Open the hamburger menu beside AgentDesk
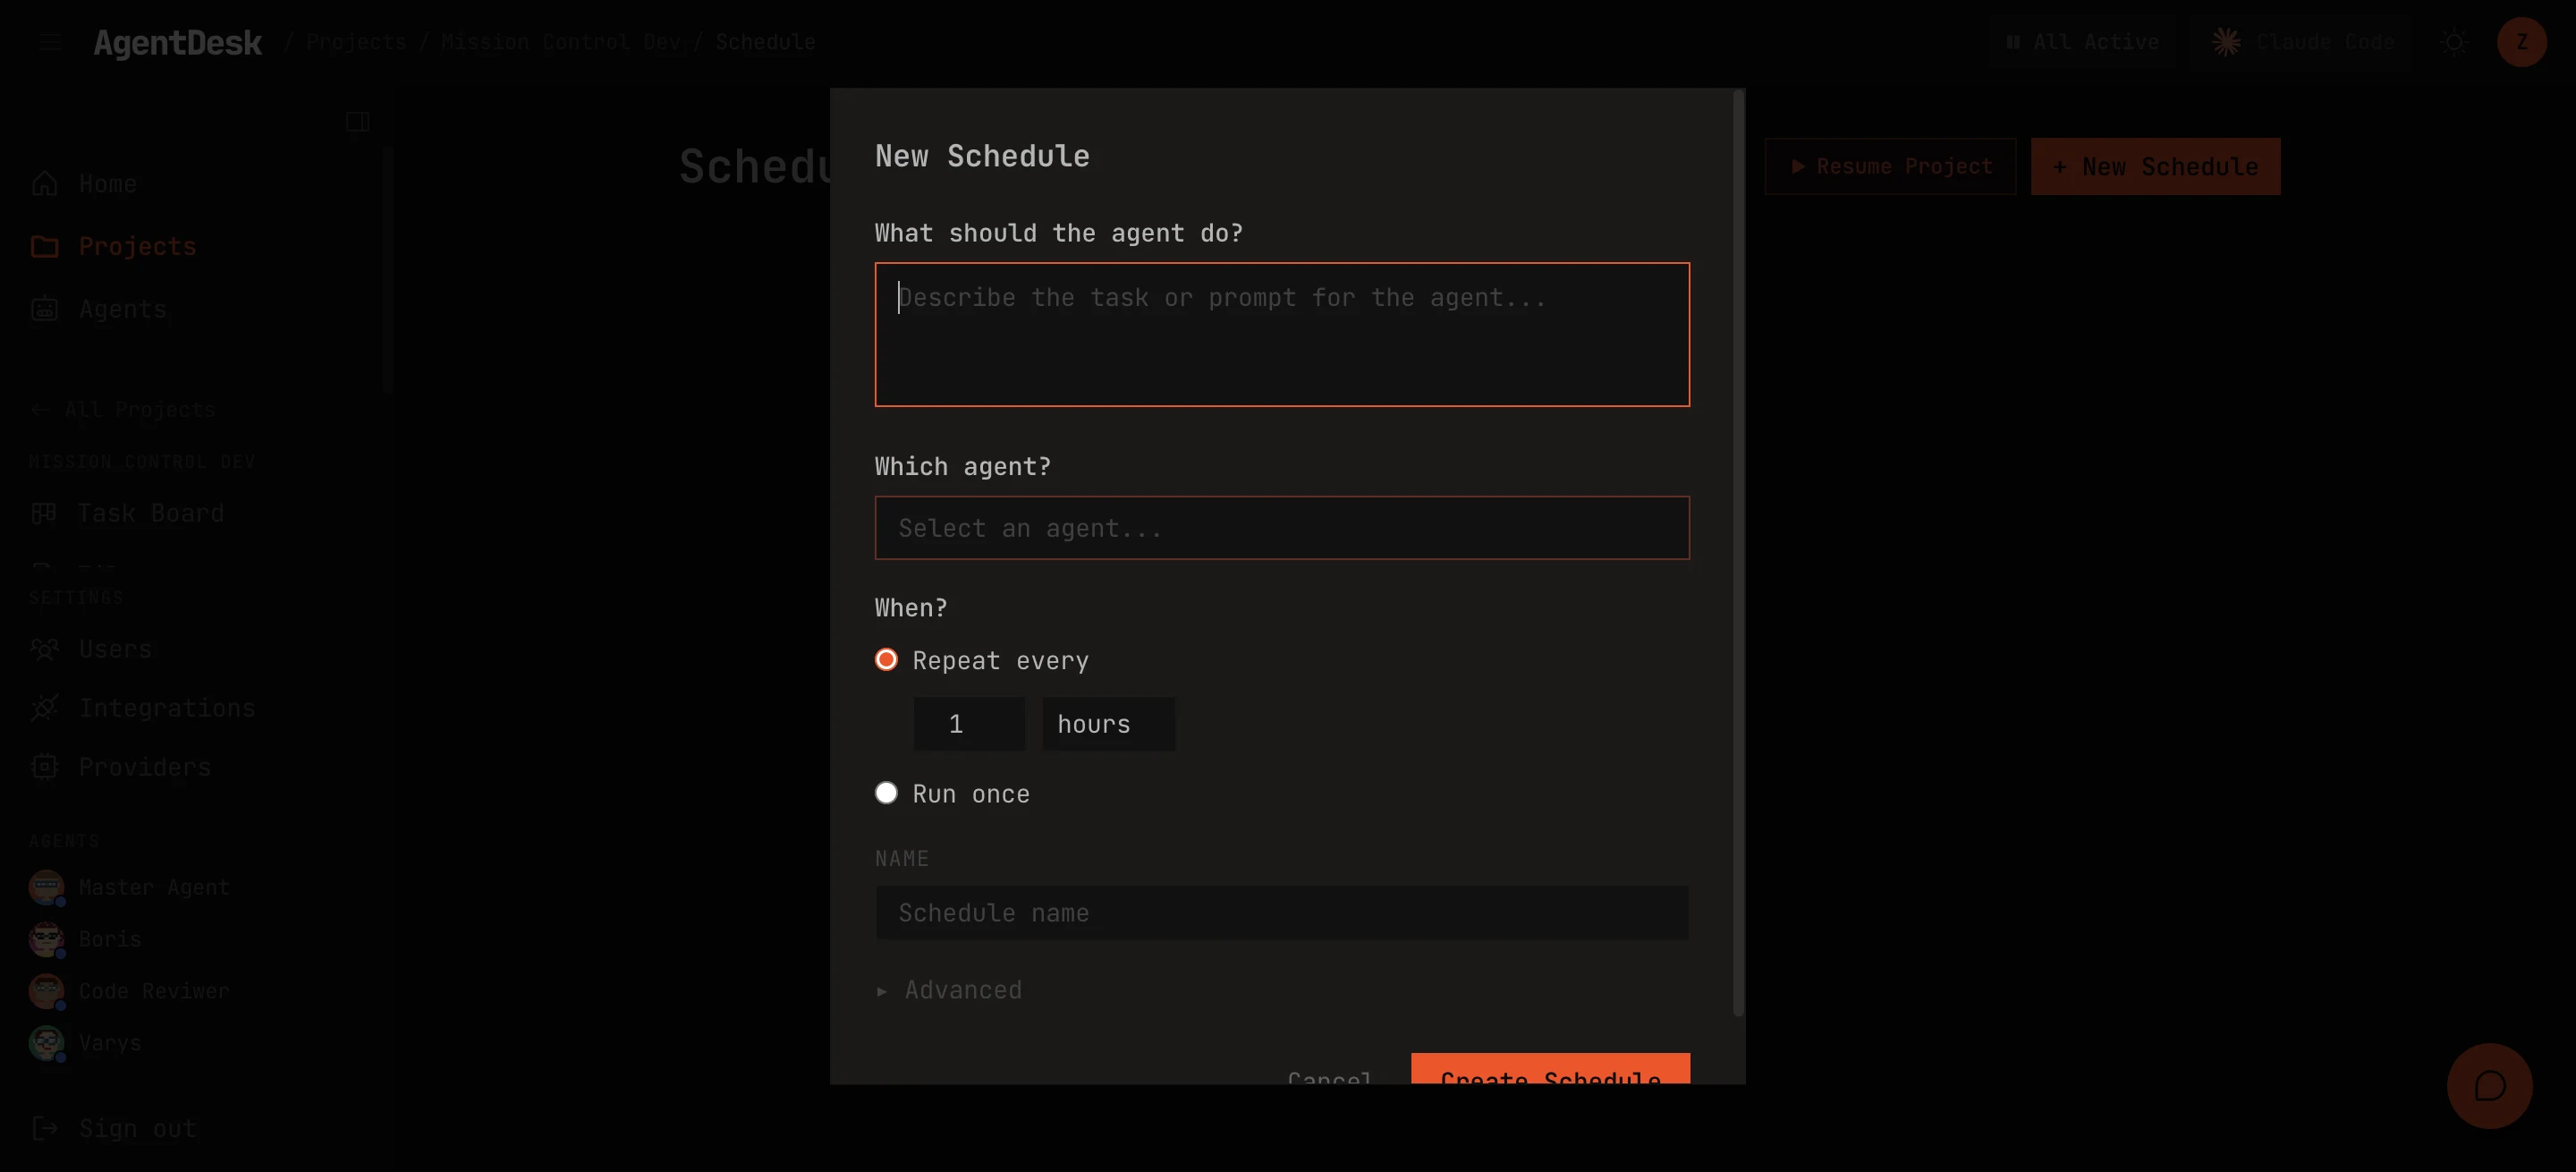2576x1172 pixels. [50, 42]
